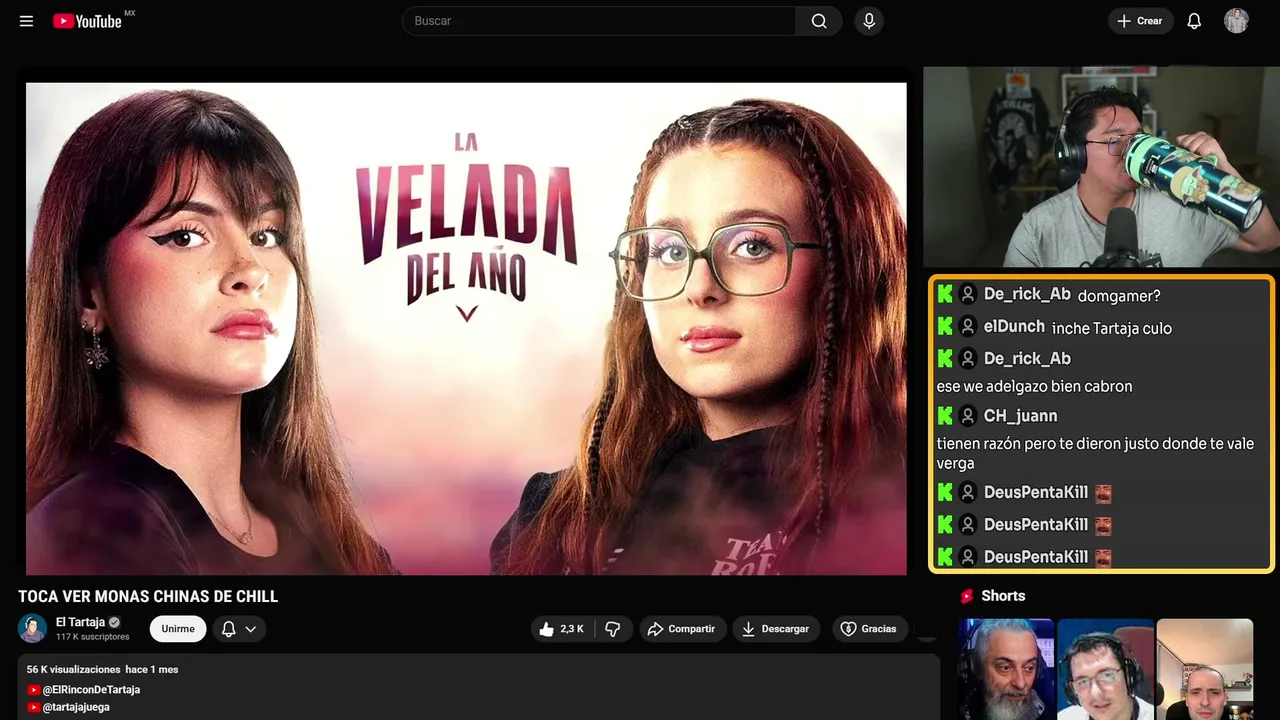Dislike the video with thumbs down
The image size is (1280, 720).
pos(613,629)
